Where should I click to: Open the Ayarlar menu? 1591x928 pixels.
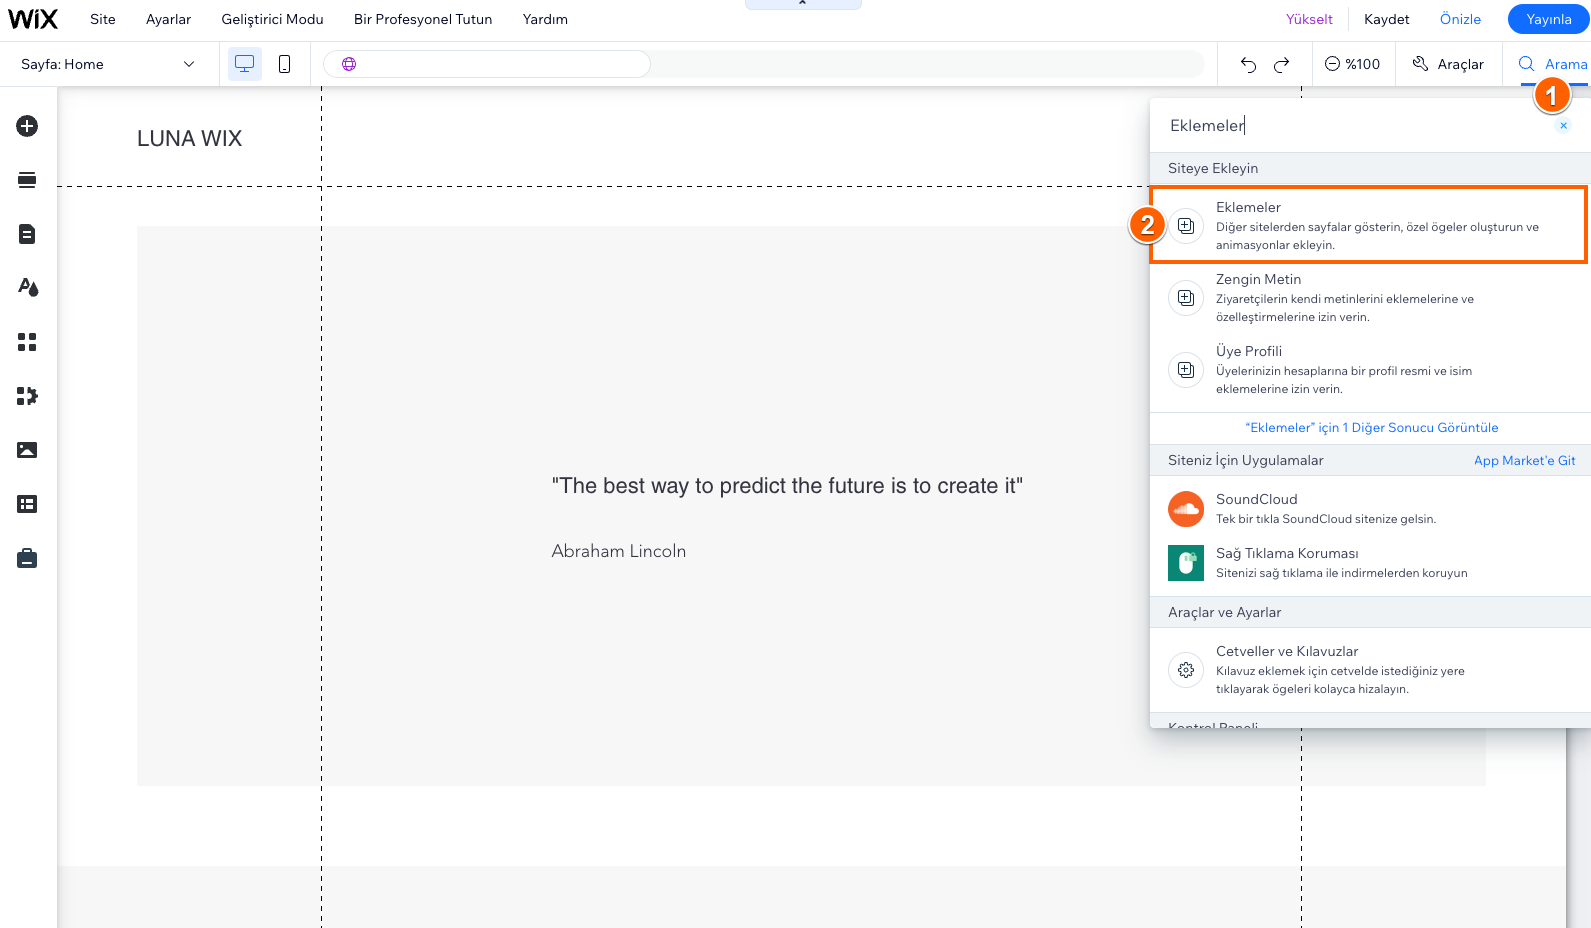[168, 19]
